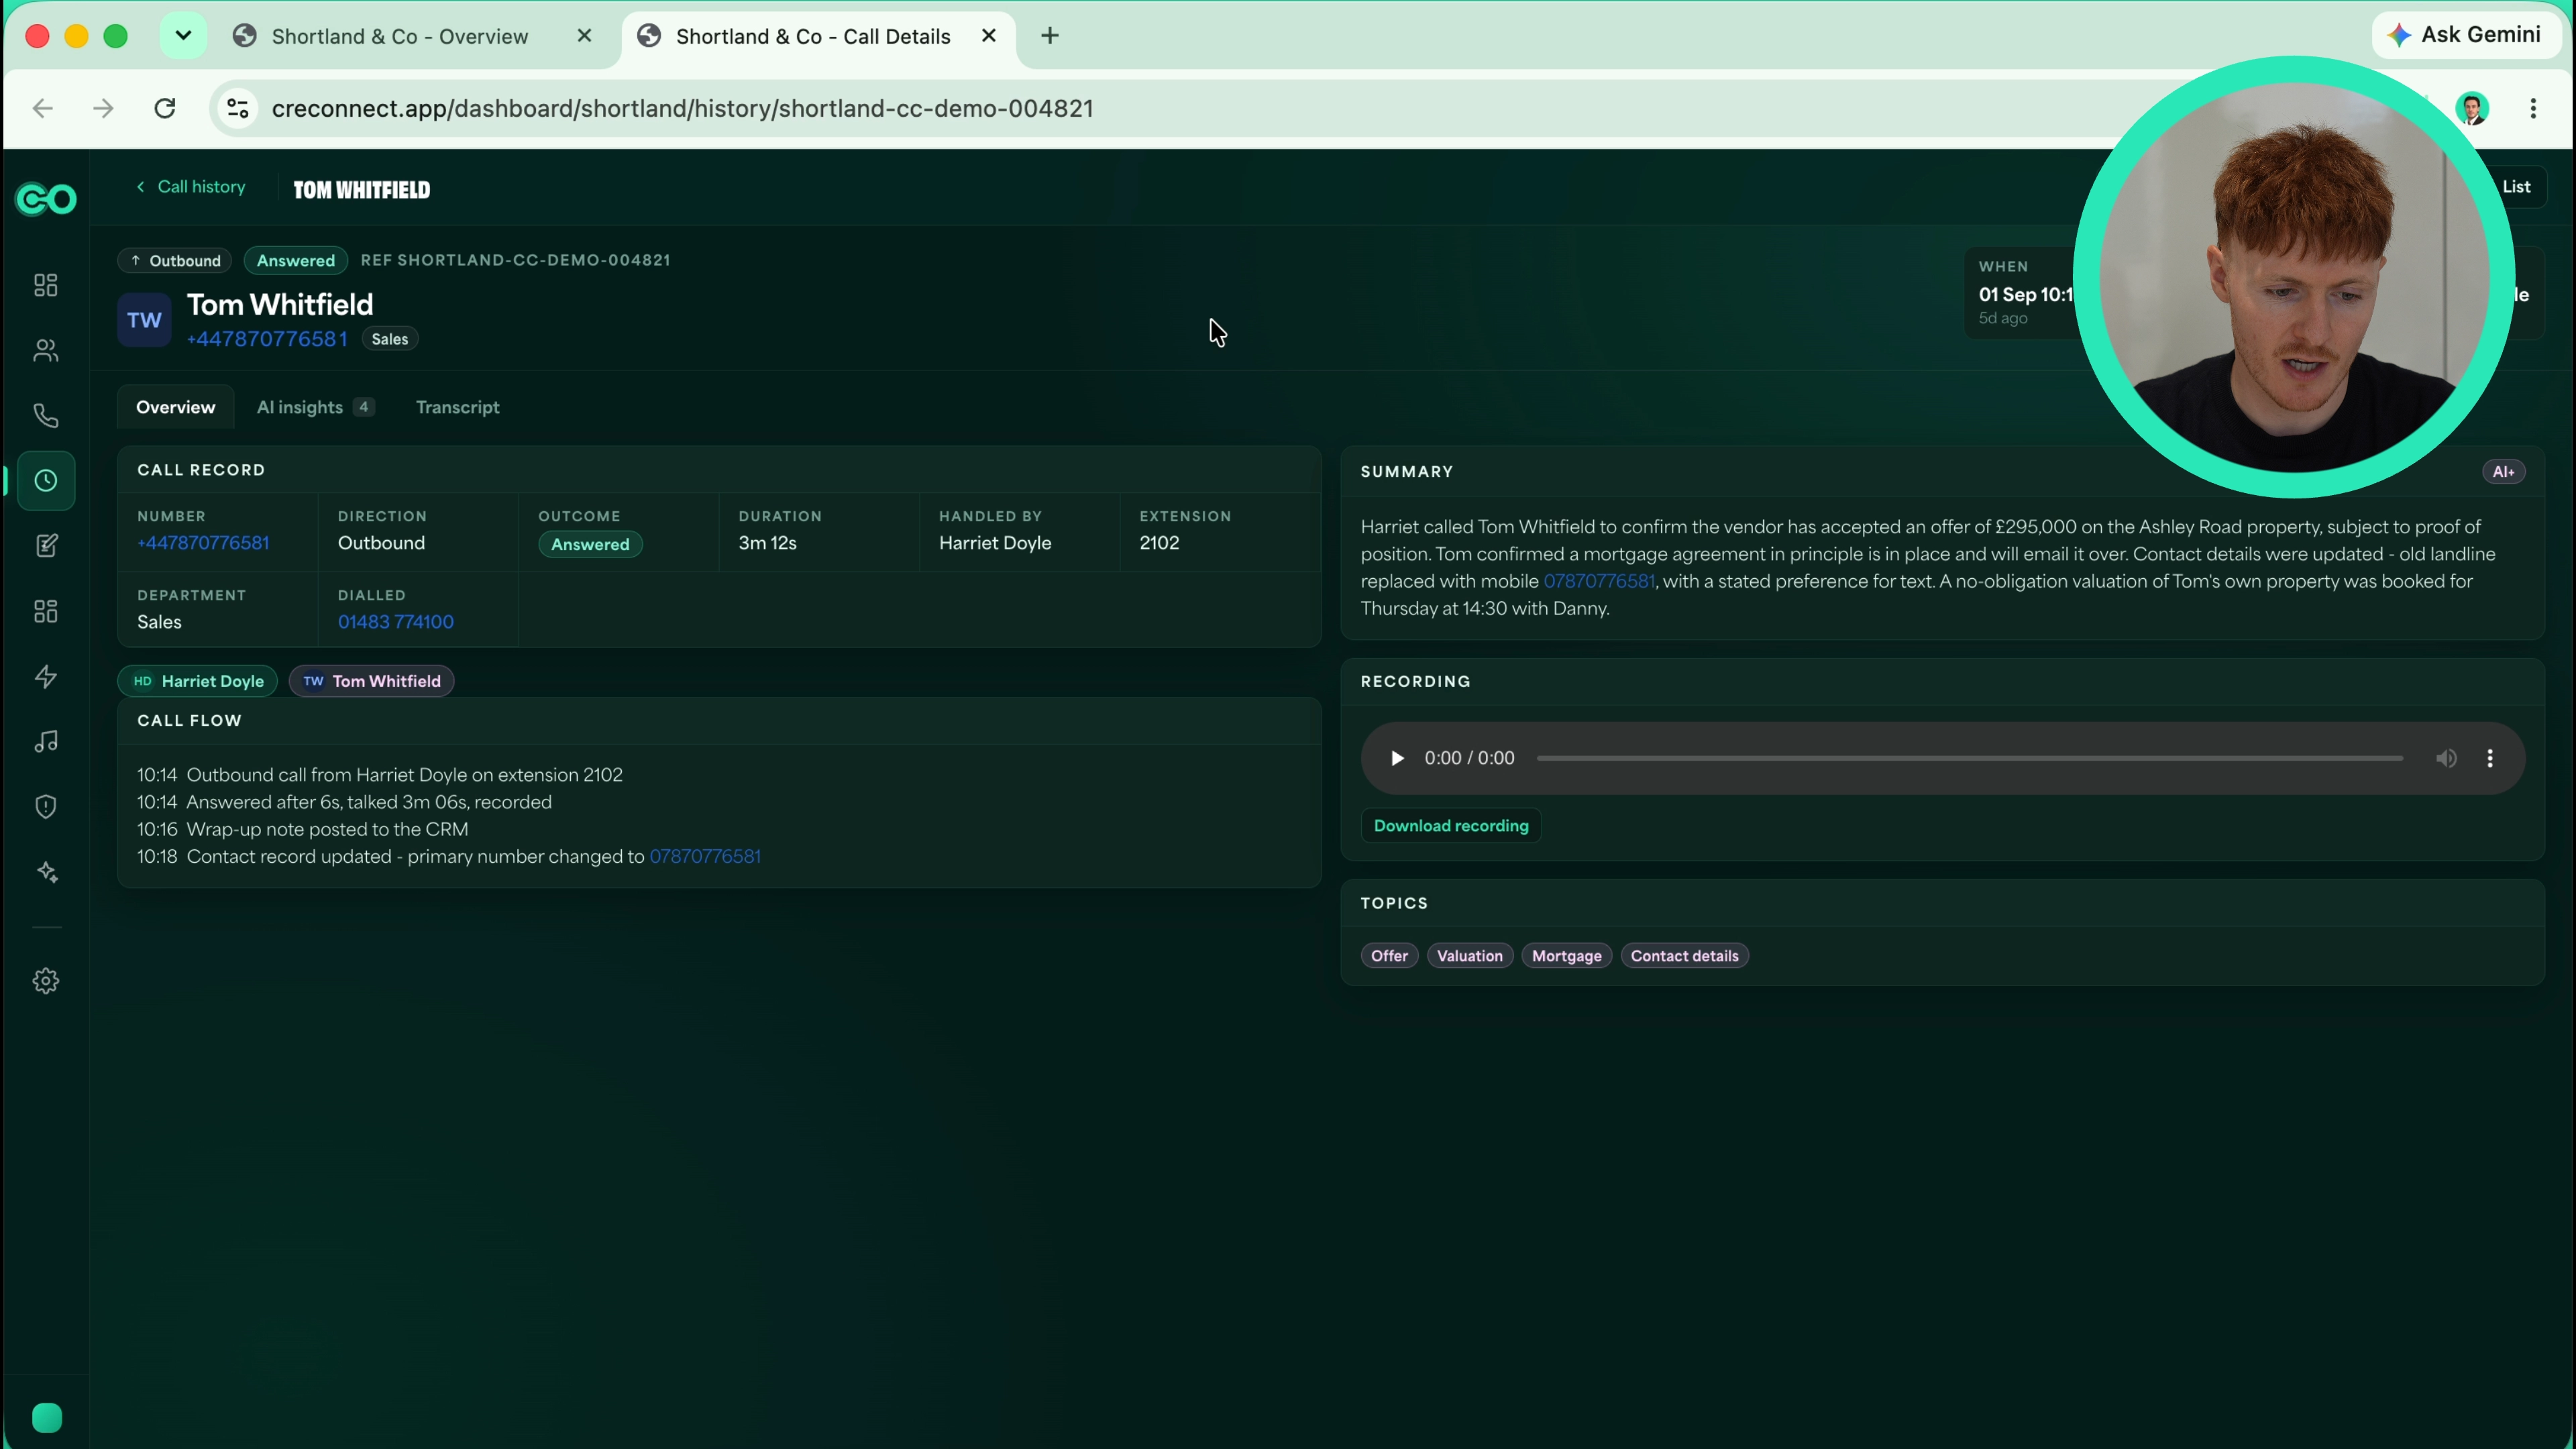Open site information icon in address bar
This screenshot has height=1449, width=2576.
point(238,108)
